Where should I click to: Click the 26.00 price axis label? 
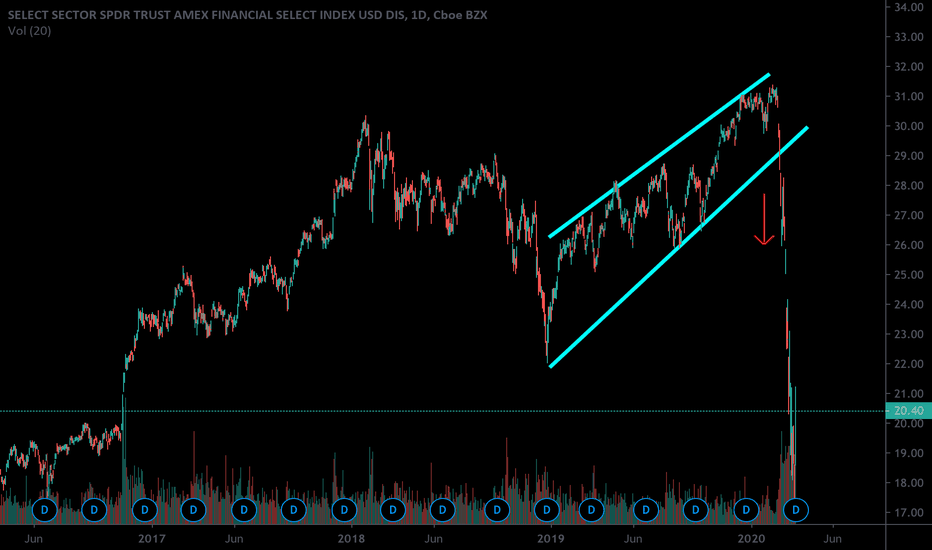coord(909,245)
